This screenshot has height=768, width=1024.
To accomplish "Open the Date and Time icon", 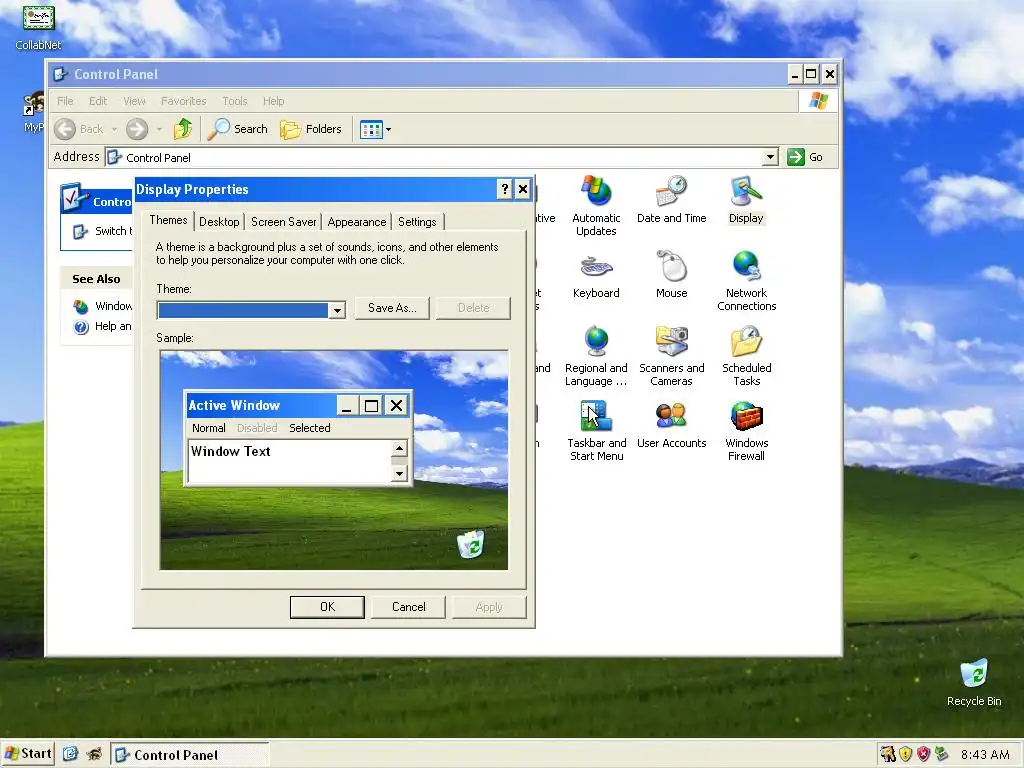I will coord(671,200).
